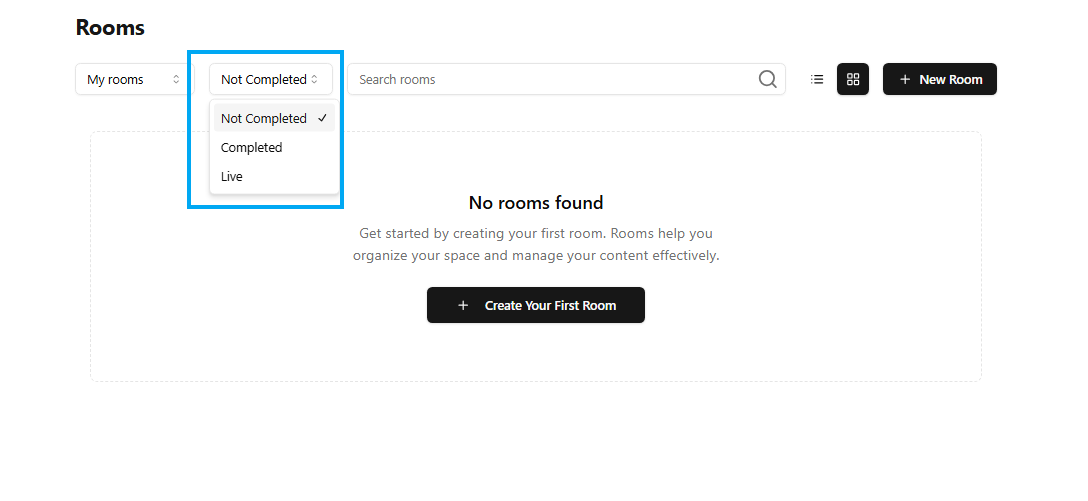Choose Completed from the status list
This screenshot has height=501, width=1088.
252,147
